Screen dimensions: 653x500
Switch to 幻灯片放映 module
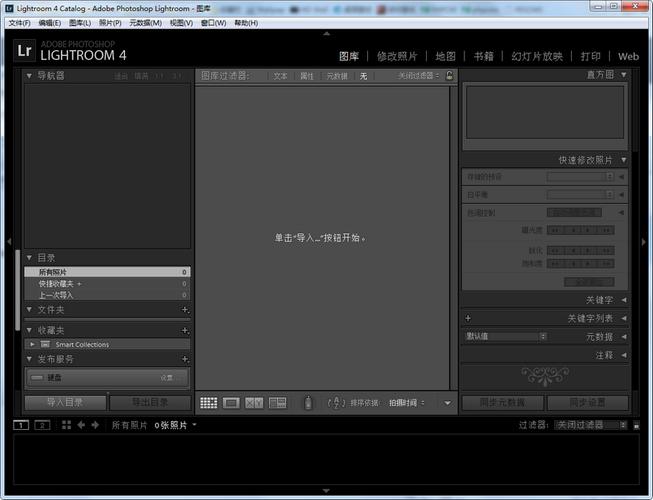pos(537,56)
